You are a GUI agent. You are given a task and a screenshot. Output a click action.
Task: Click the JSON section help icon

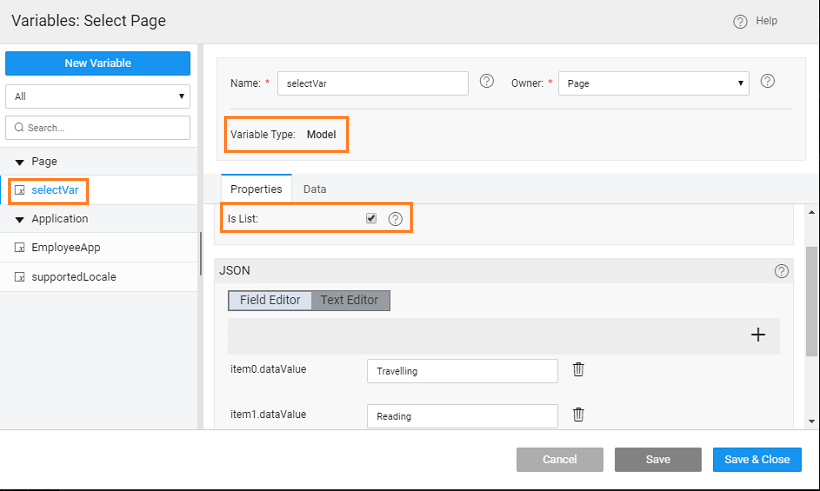pyautogui.click(x=781, y=271)
